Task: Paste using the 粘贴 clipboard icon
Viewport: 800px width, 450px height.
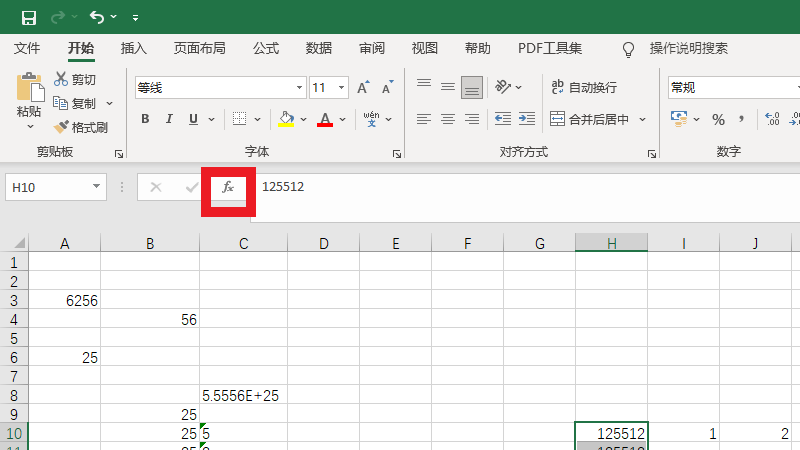Action: 30,87
